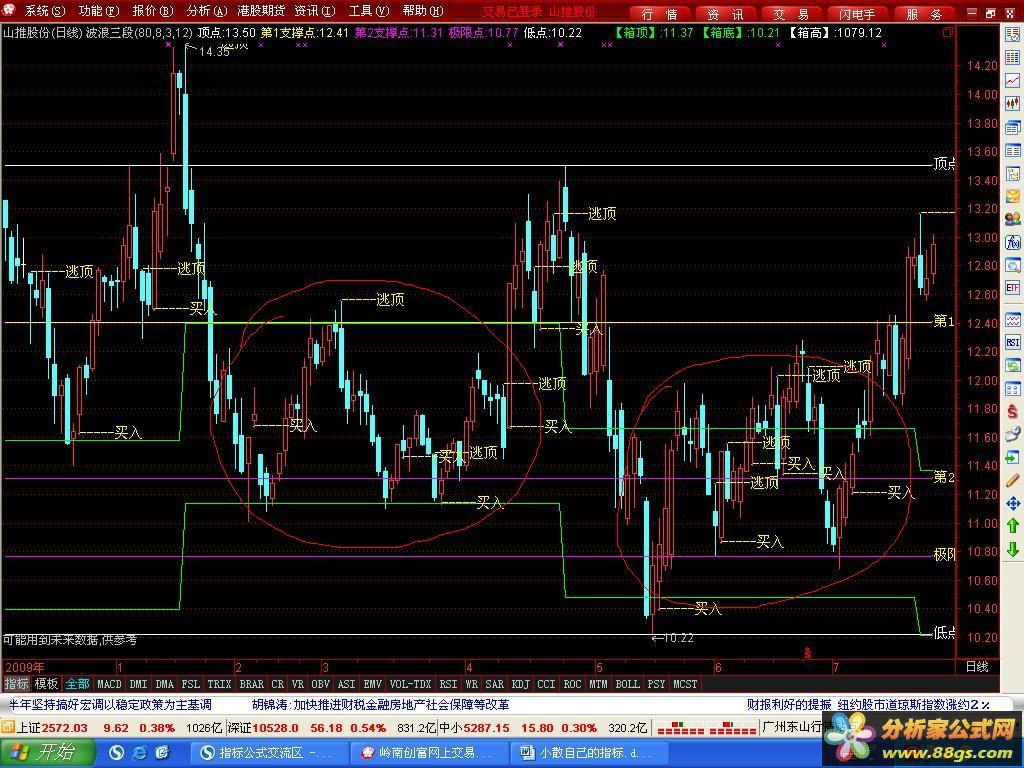Image resolution: width=1024 pixels, height=768 pixels.
Task: Click the cascaded windows list sidebar icon
Action: [x=1012, y=127]
